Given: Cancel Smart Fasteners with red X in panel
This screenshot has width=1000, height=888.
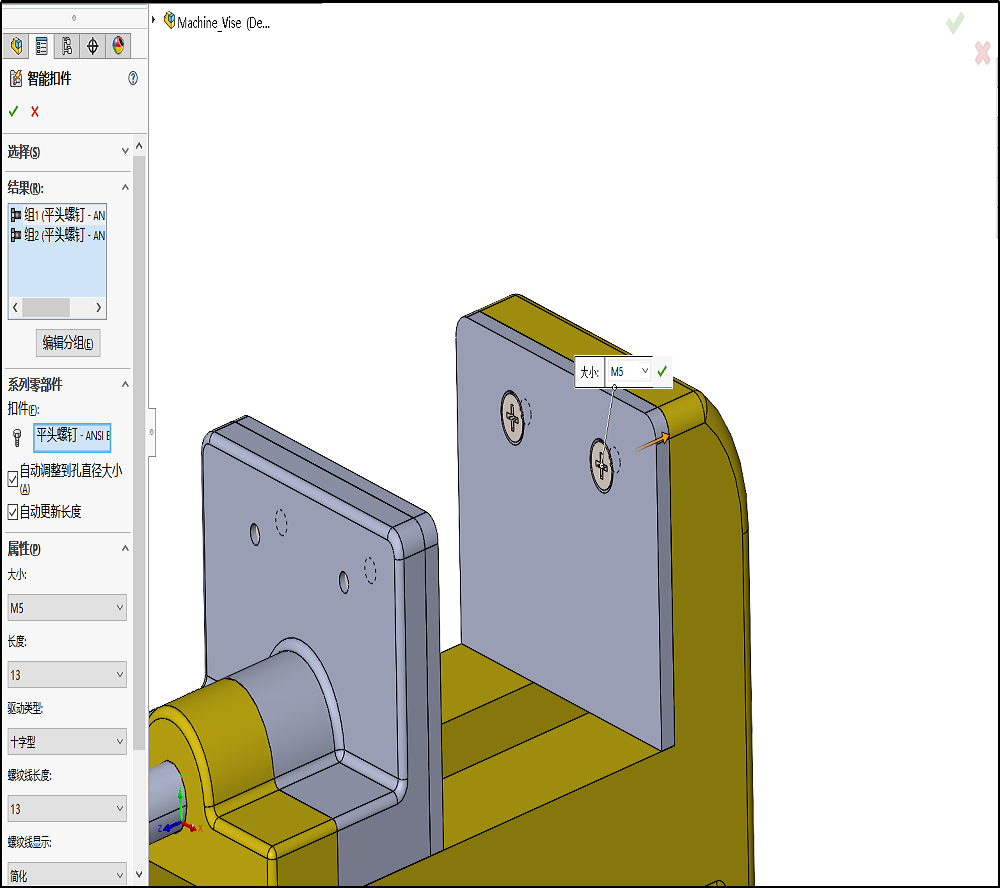Looking at the screenshot, I should pyautogui.click(x=35, y=111).
